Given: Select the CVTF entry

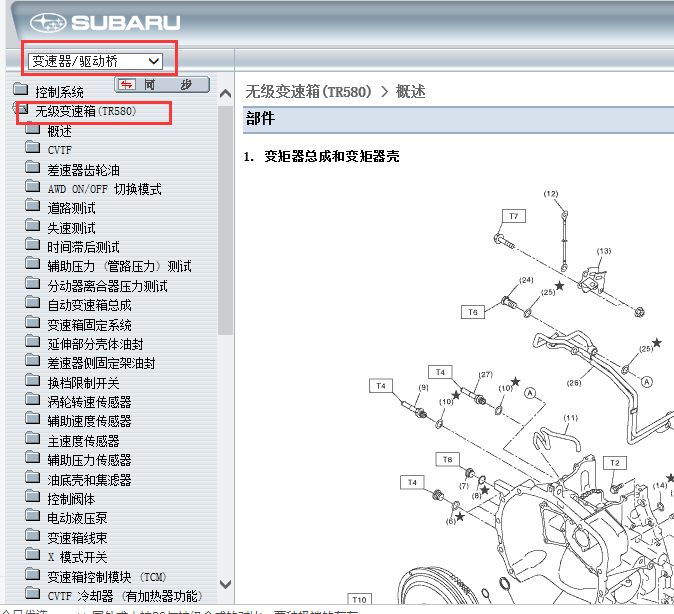Looking at the screenshot, I should (x=59, y=150).
